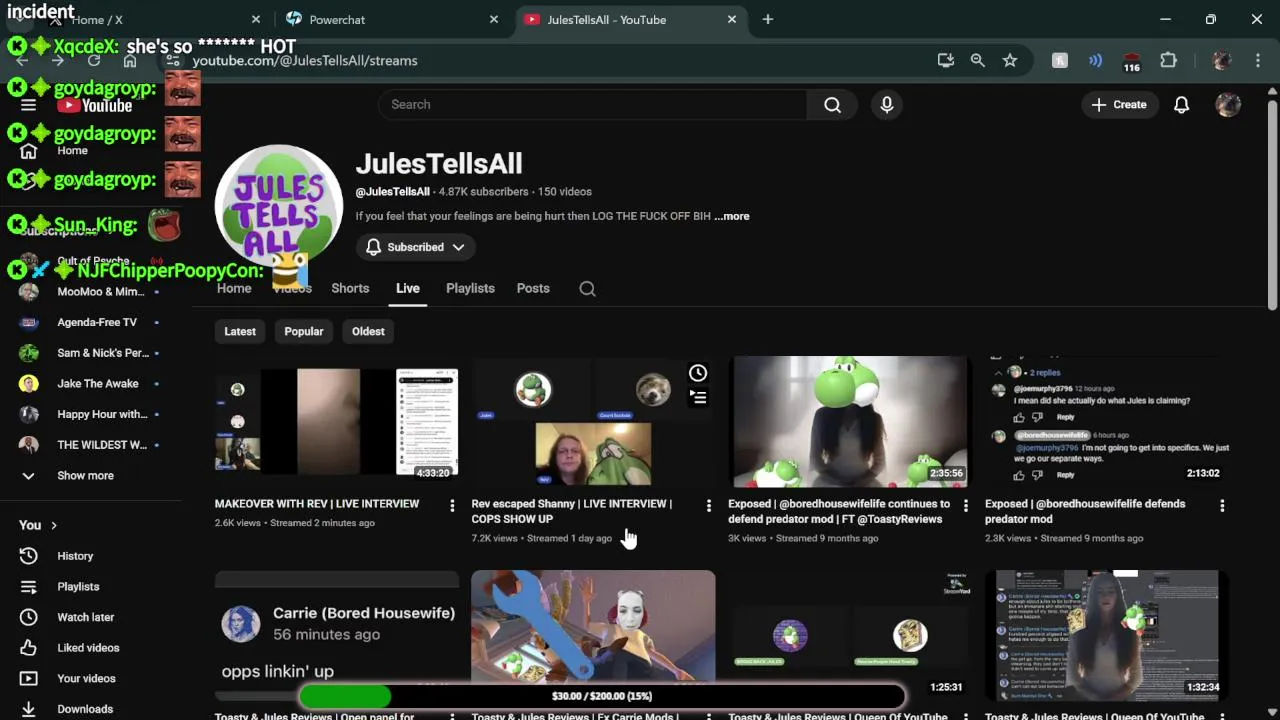The image size is (1280, 720).
Task: Switch to the channel Home tab
Action: (234, 288)
